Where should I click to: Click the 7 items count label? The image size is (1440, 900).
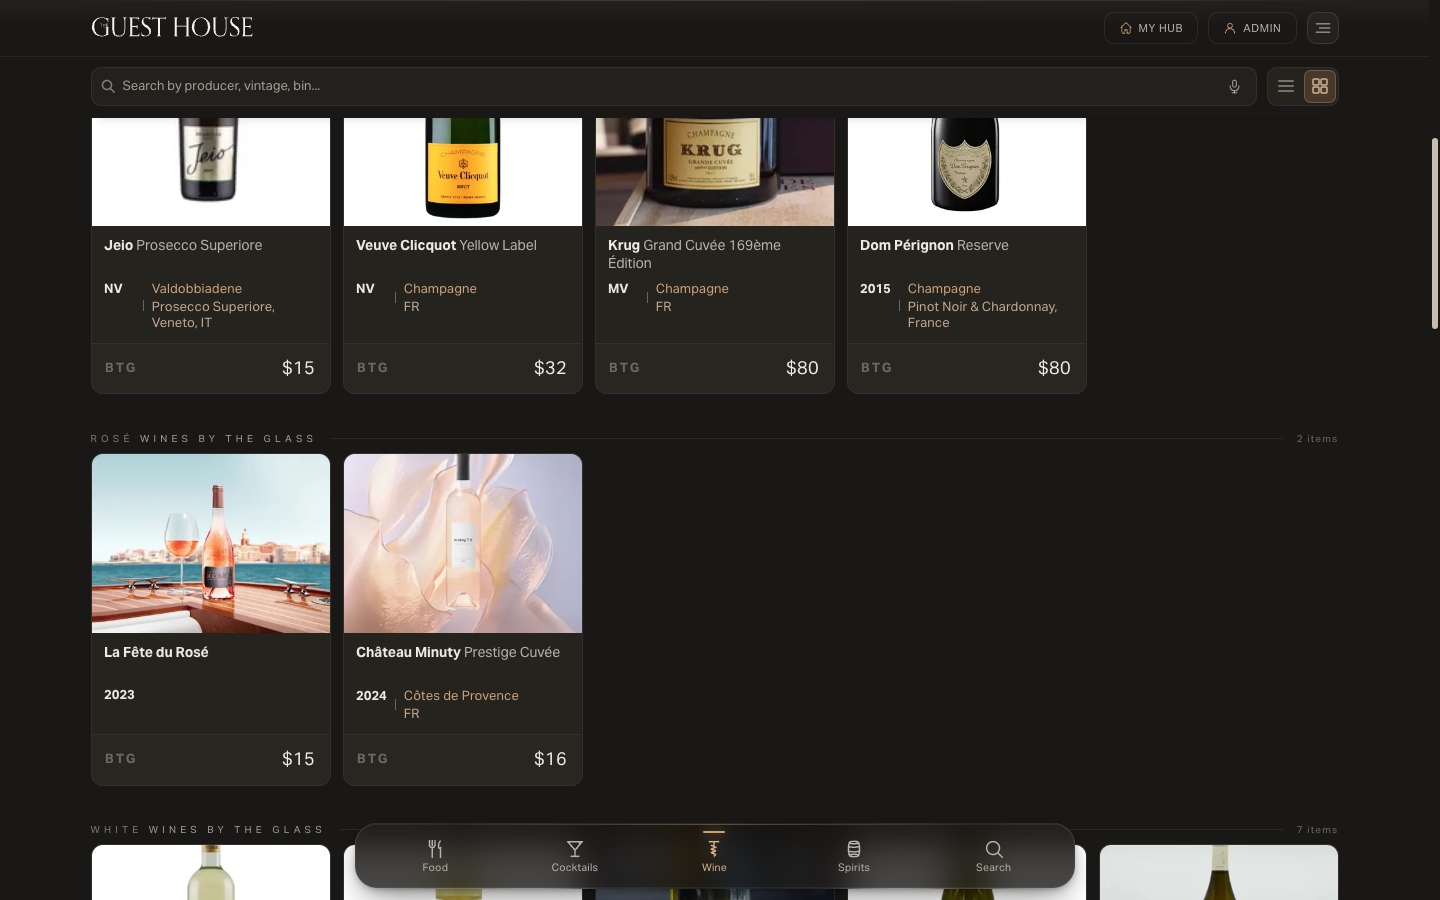tap(1317, 830)
